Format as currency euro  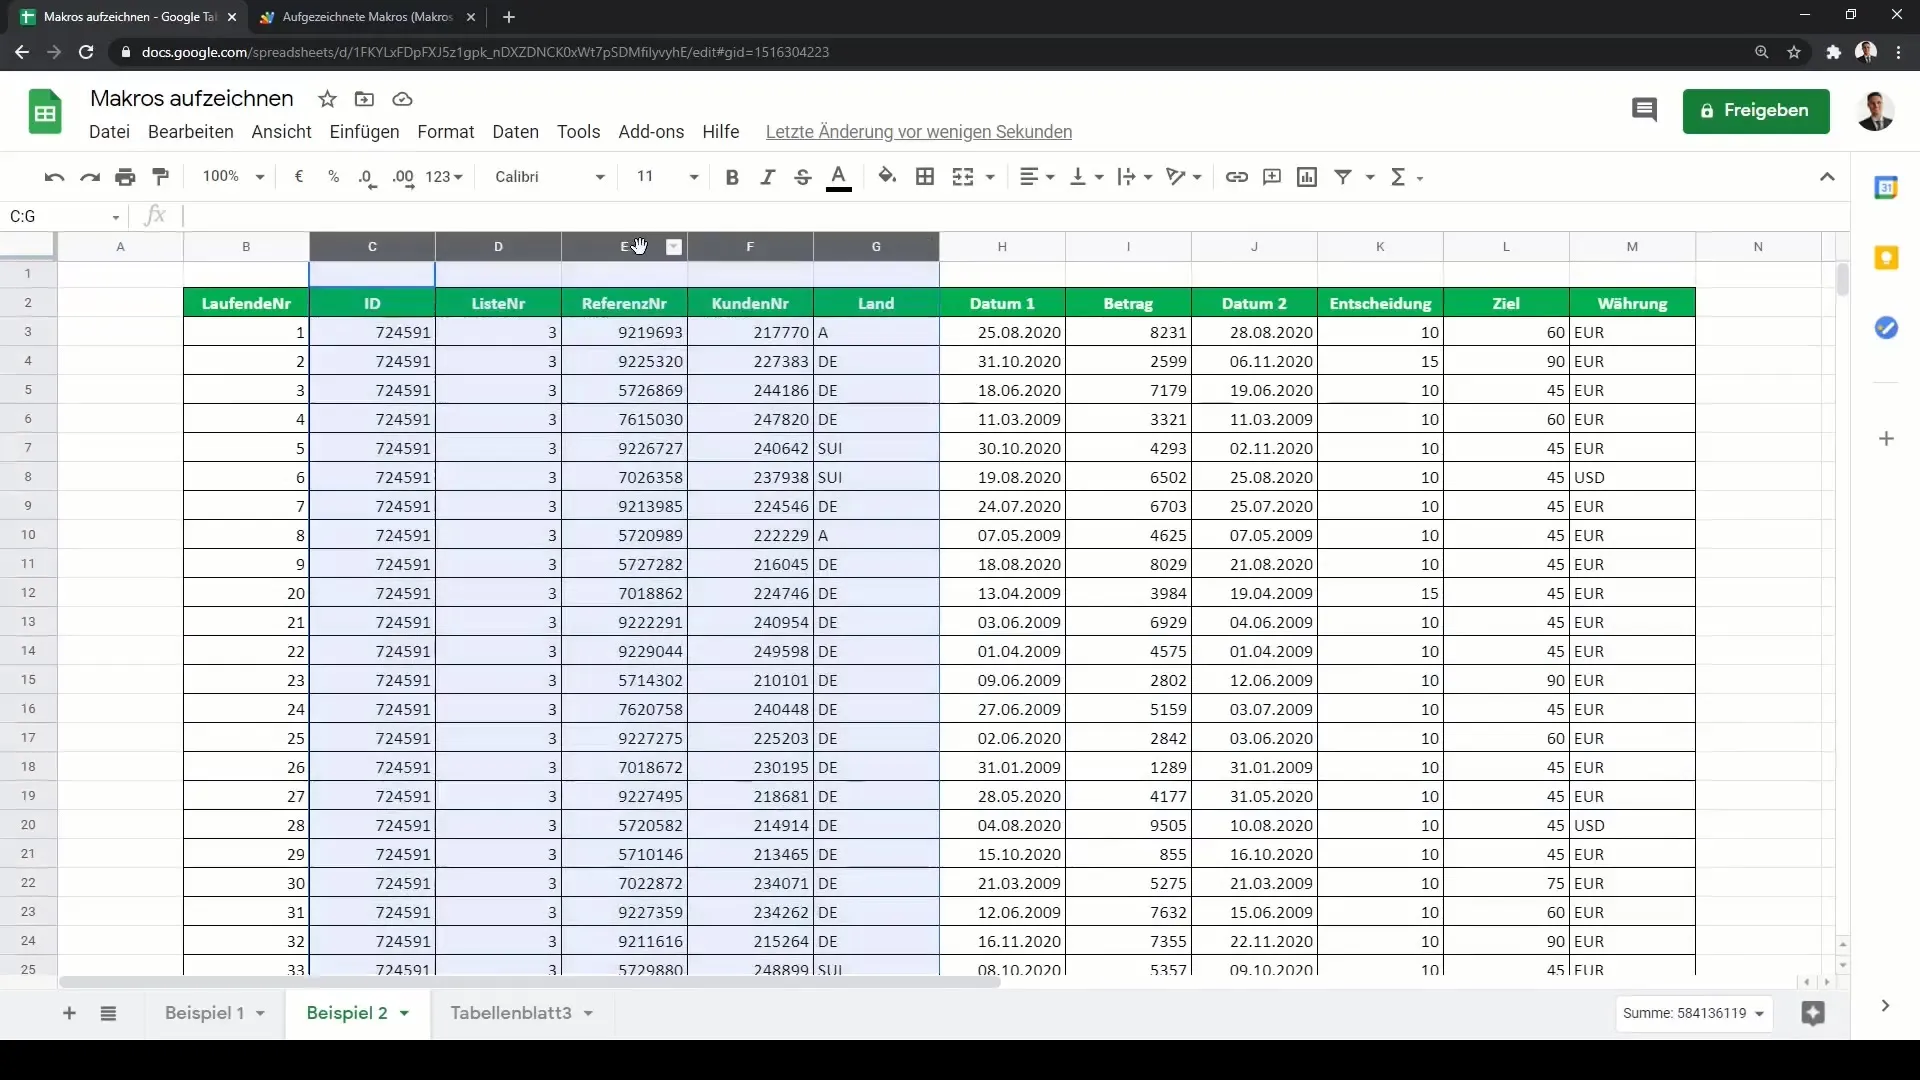(x=298, y=177)
